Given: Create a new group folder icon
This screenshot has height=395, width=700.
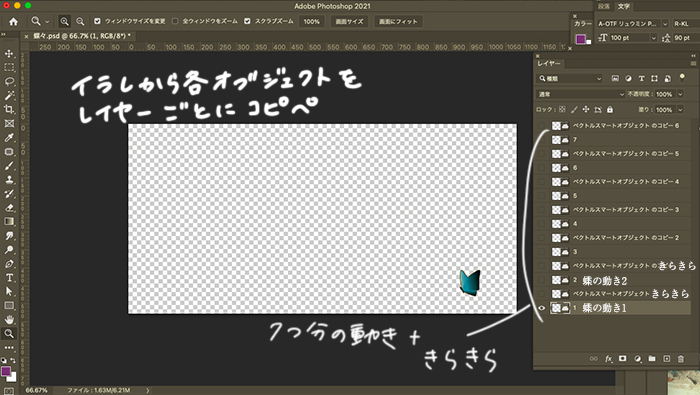Looking at the screenshot, I should coord(652,359).
